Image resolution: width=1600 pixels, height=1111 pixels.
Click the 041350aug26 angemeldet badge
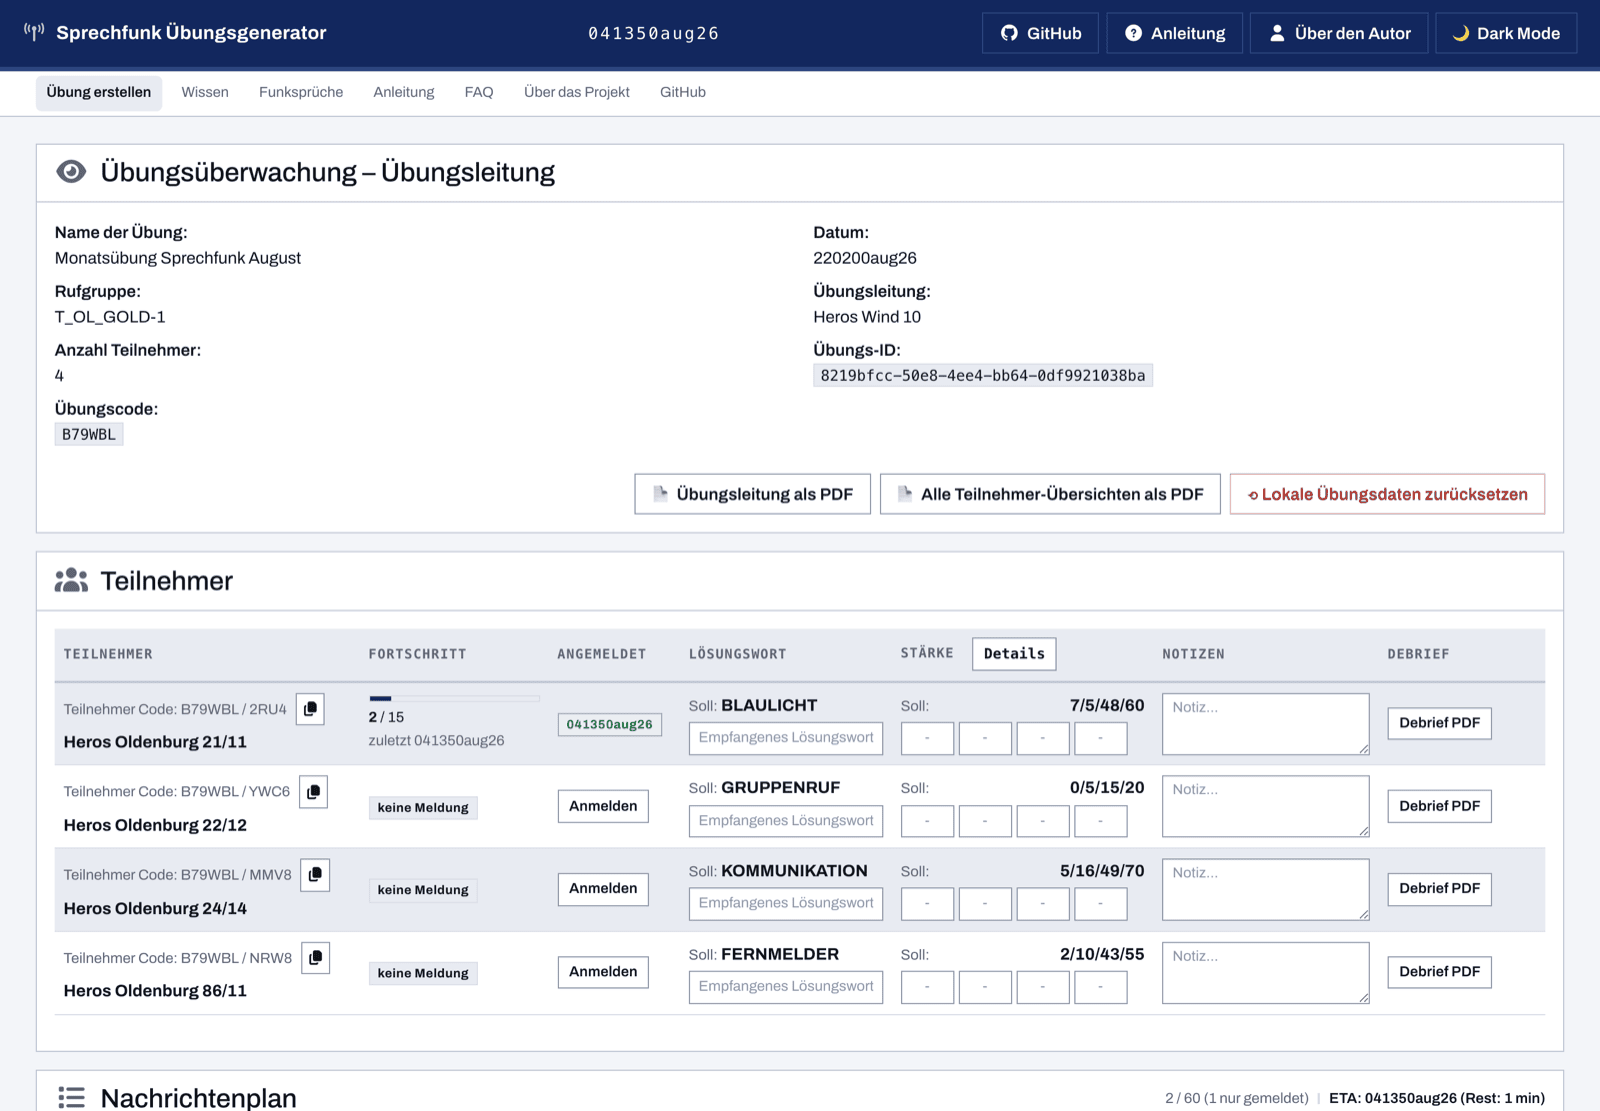(609, 724)
